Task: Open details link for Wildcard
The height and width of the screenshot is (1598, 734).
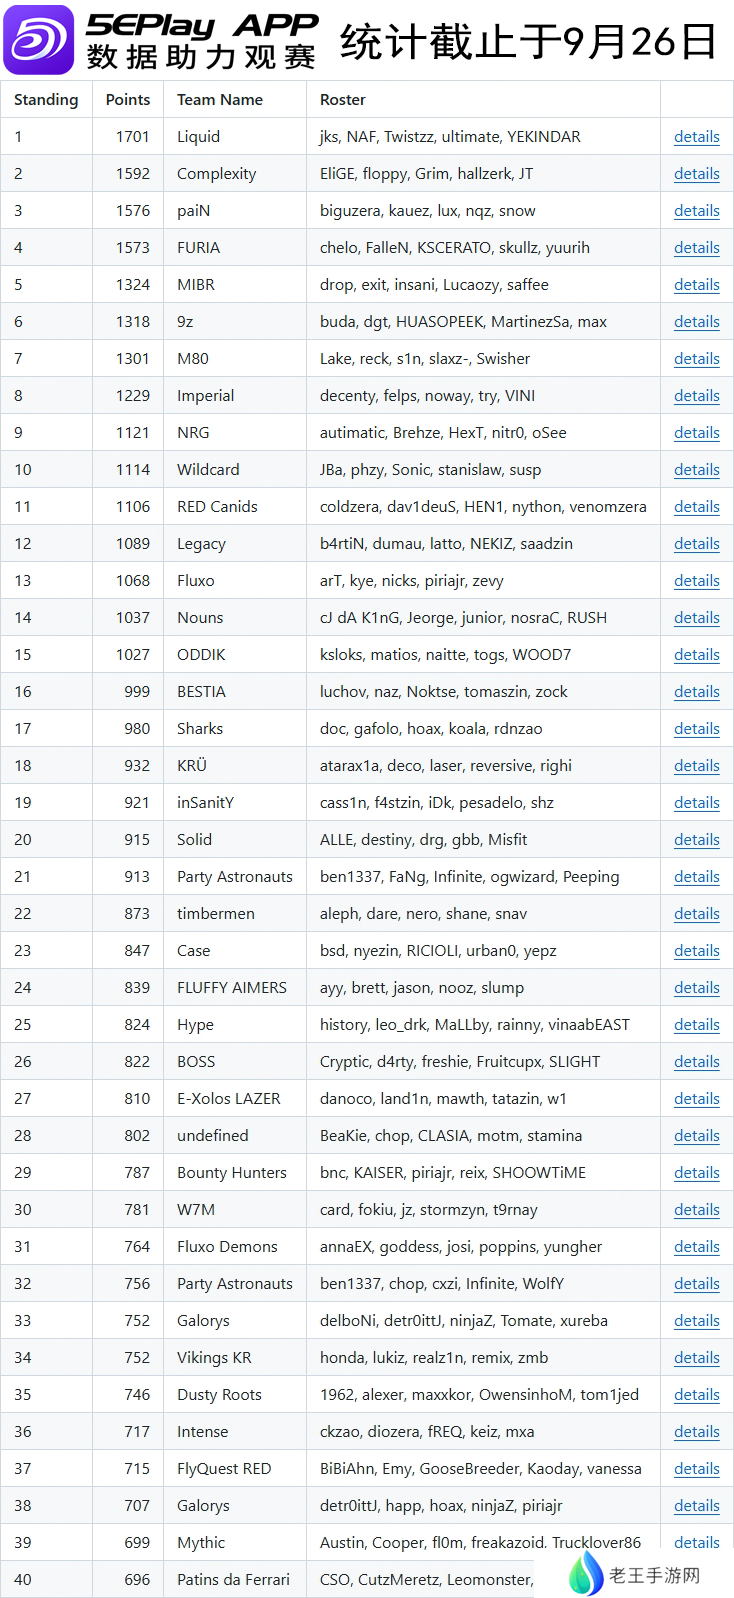Action: click(x=697, y=470)
